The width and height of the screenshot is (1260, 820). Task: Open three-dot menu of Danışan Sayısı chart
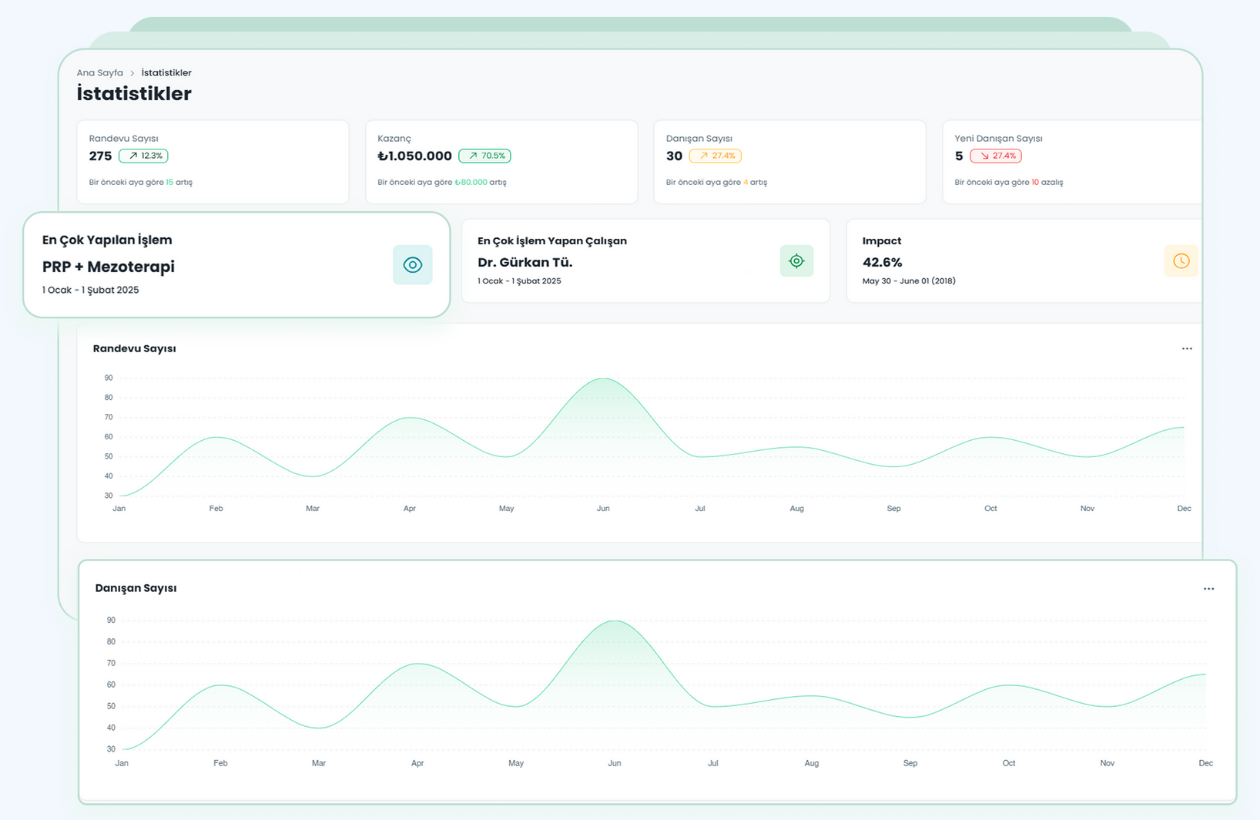coord(1208,589)
